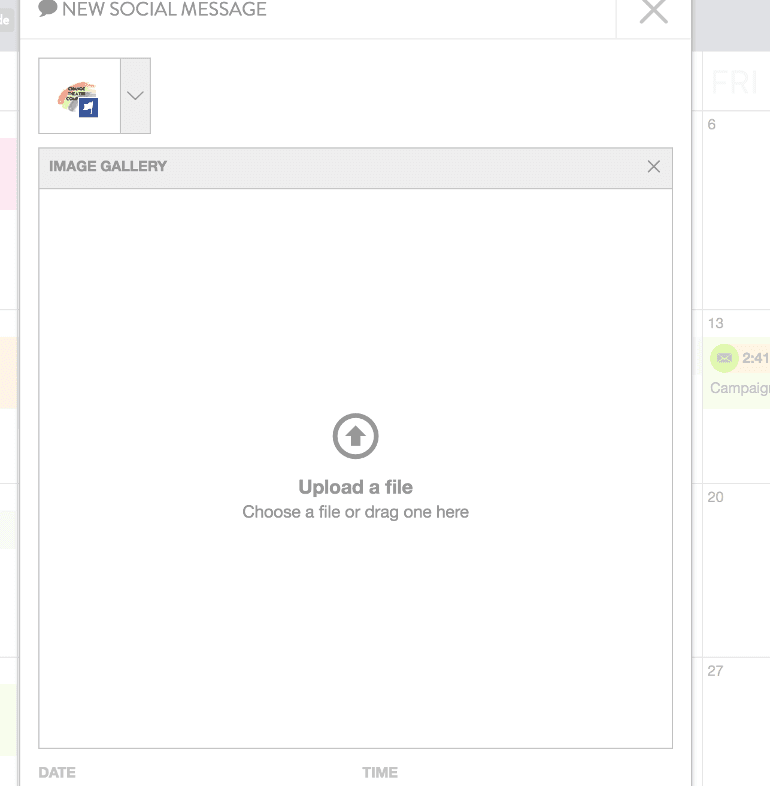Select calendar day 27
The image size is (770, 786).
715,671
